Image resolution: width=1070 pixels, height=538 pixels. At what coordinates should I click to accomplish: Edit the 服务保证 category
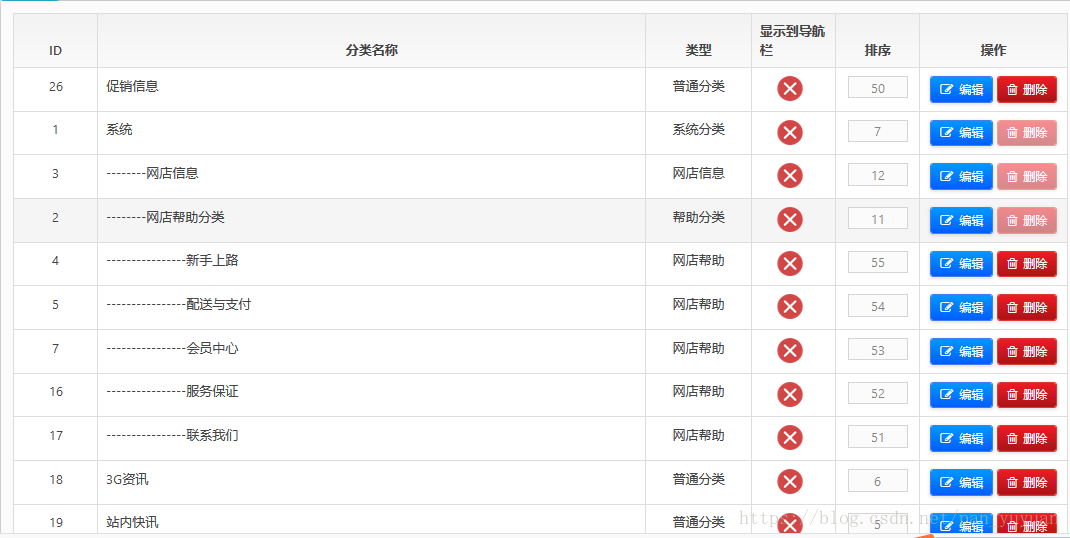click(x=961, y=395)
